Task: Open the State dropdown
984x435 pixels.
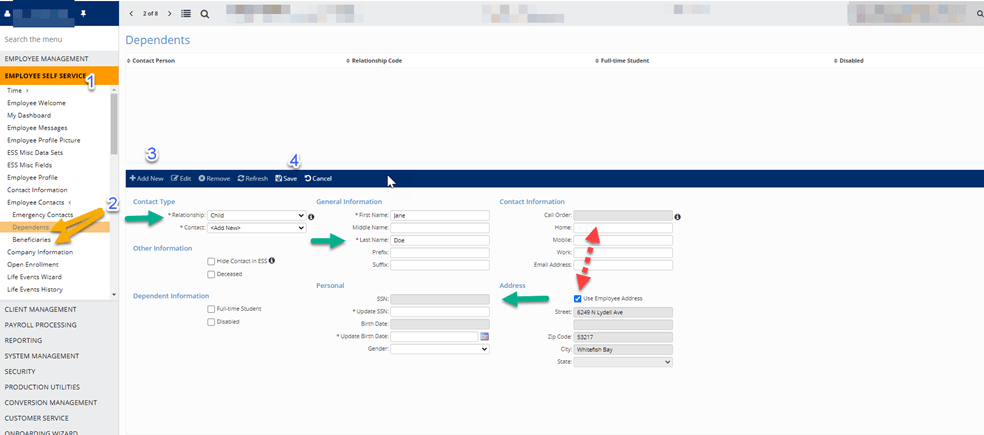Action: tap(623, 362)
